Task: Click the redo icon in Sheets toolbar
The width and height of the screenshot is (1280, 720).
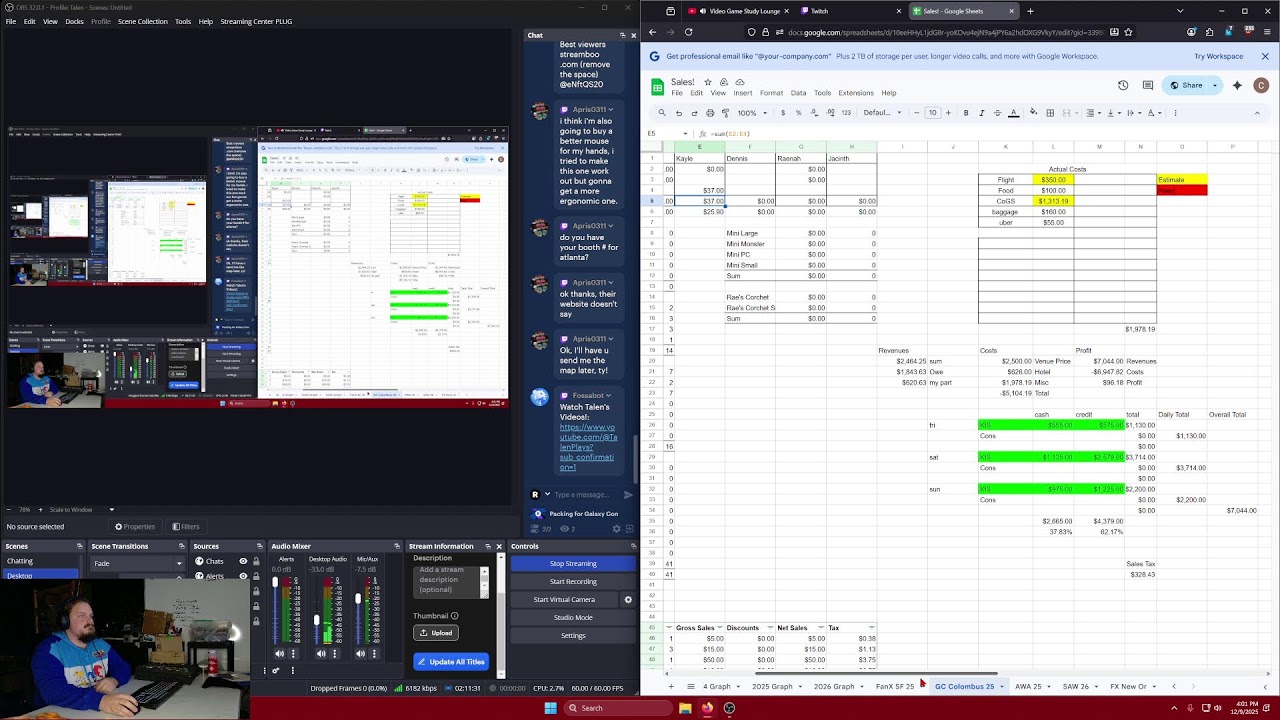Action: (694, 113)
